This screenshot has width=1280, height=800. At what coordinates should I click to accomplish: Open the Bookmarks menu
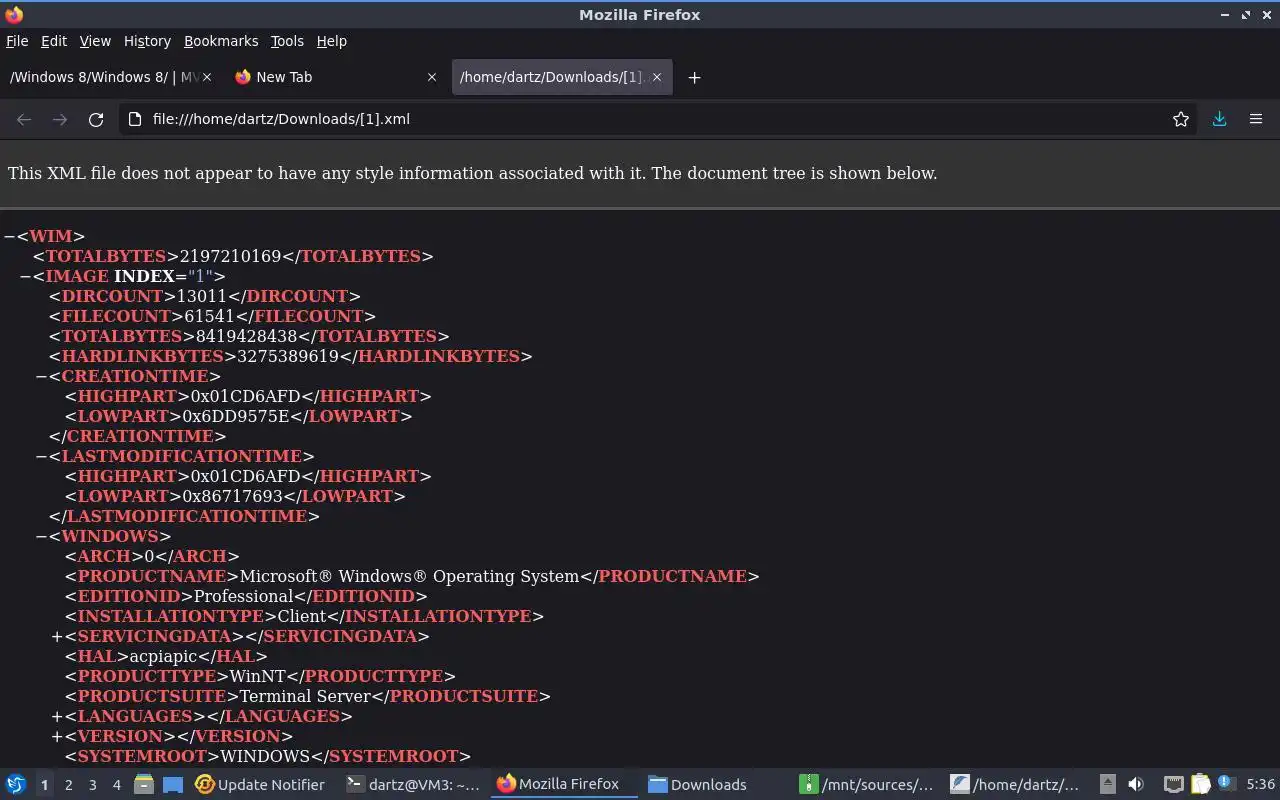point(221,41)
